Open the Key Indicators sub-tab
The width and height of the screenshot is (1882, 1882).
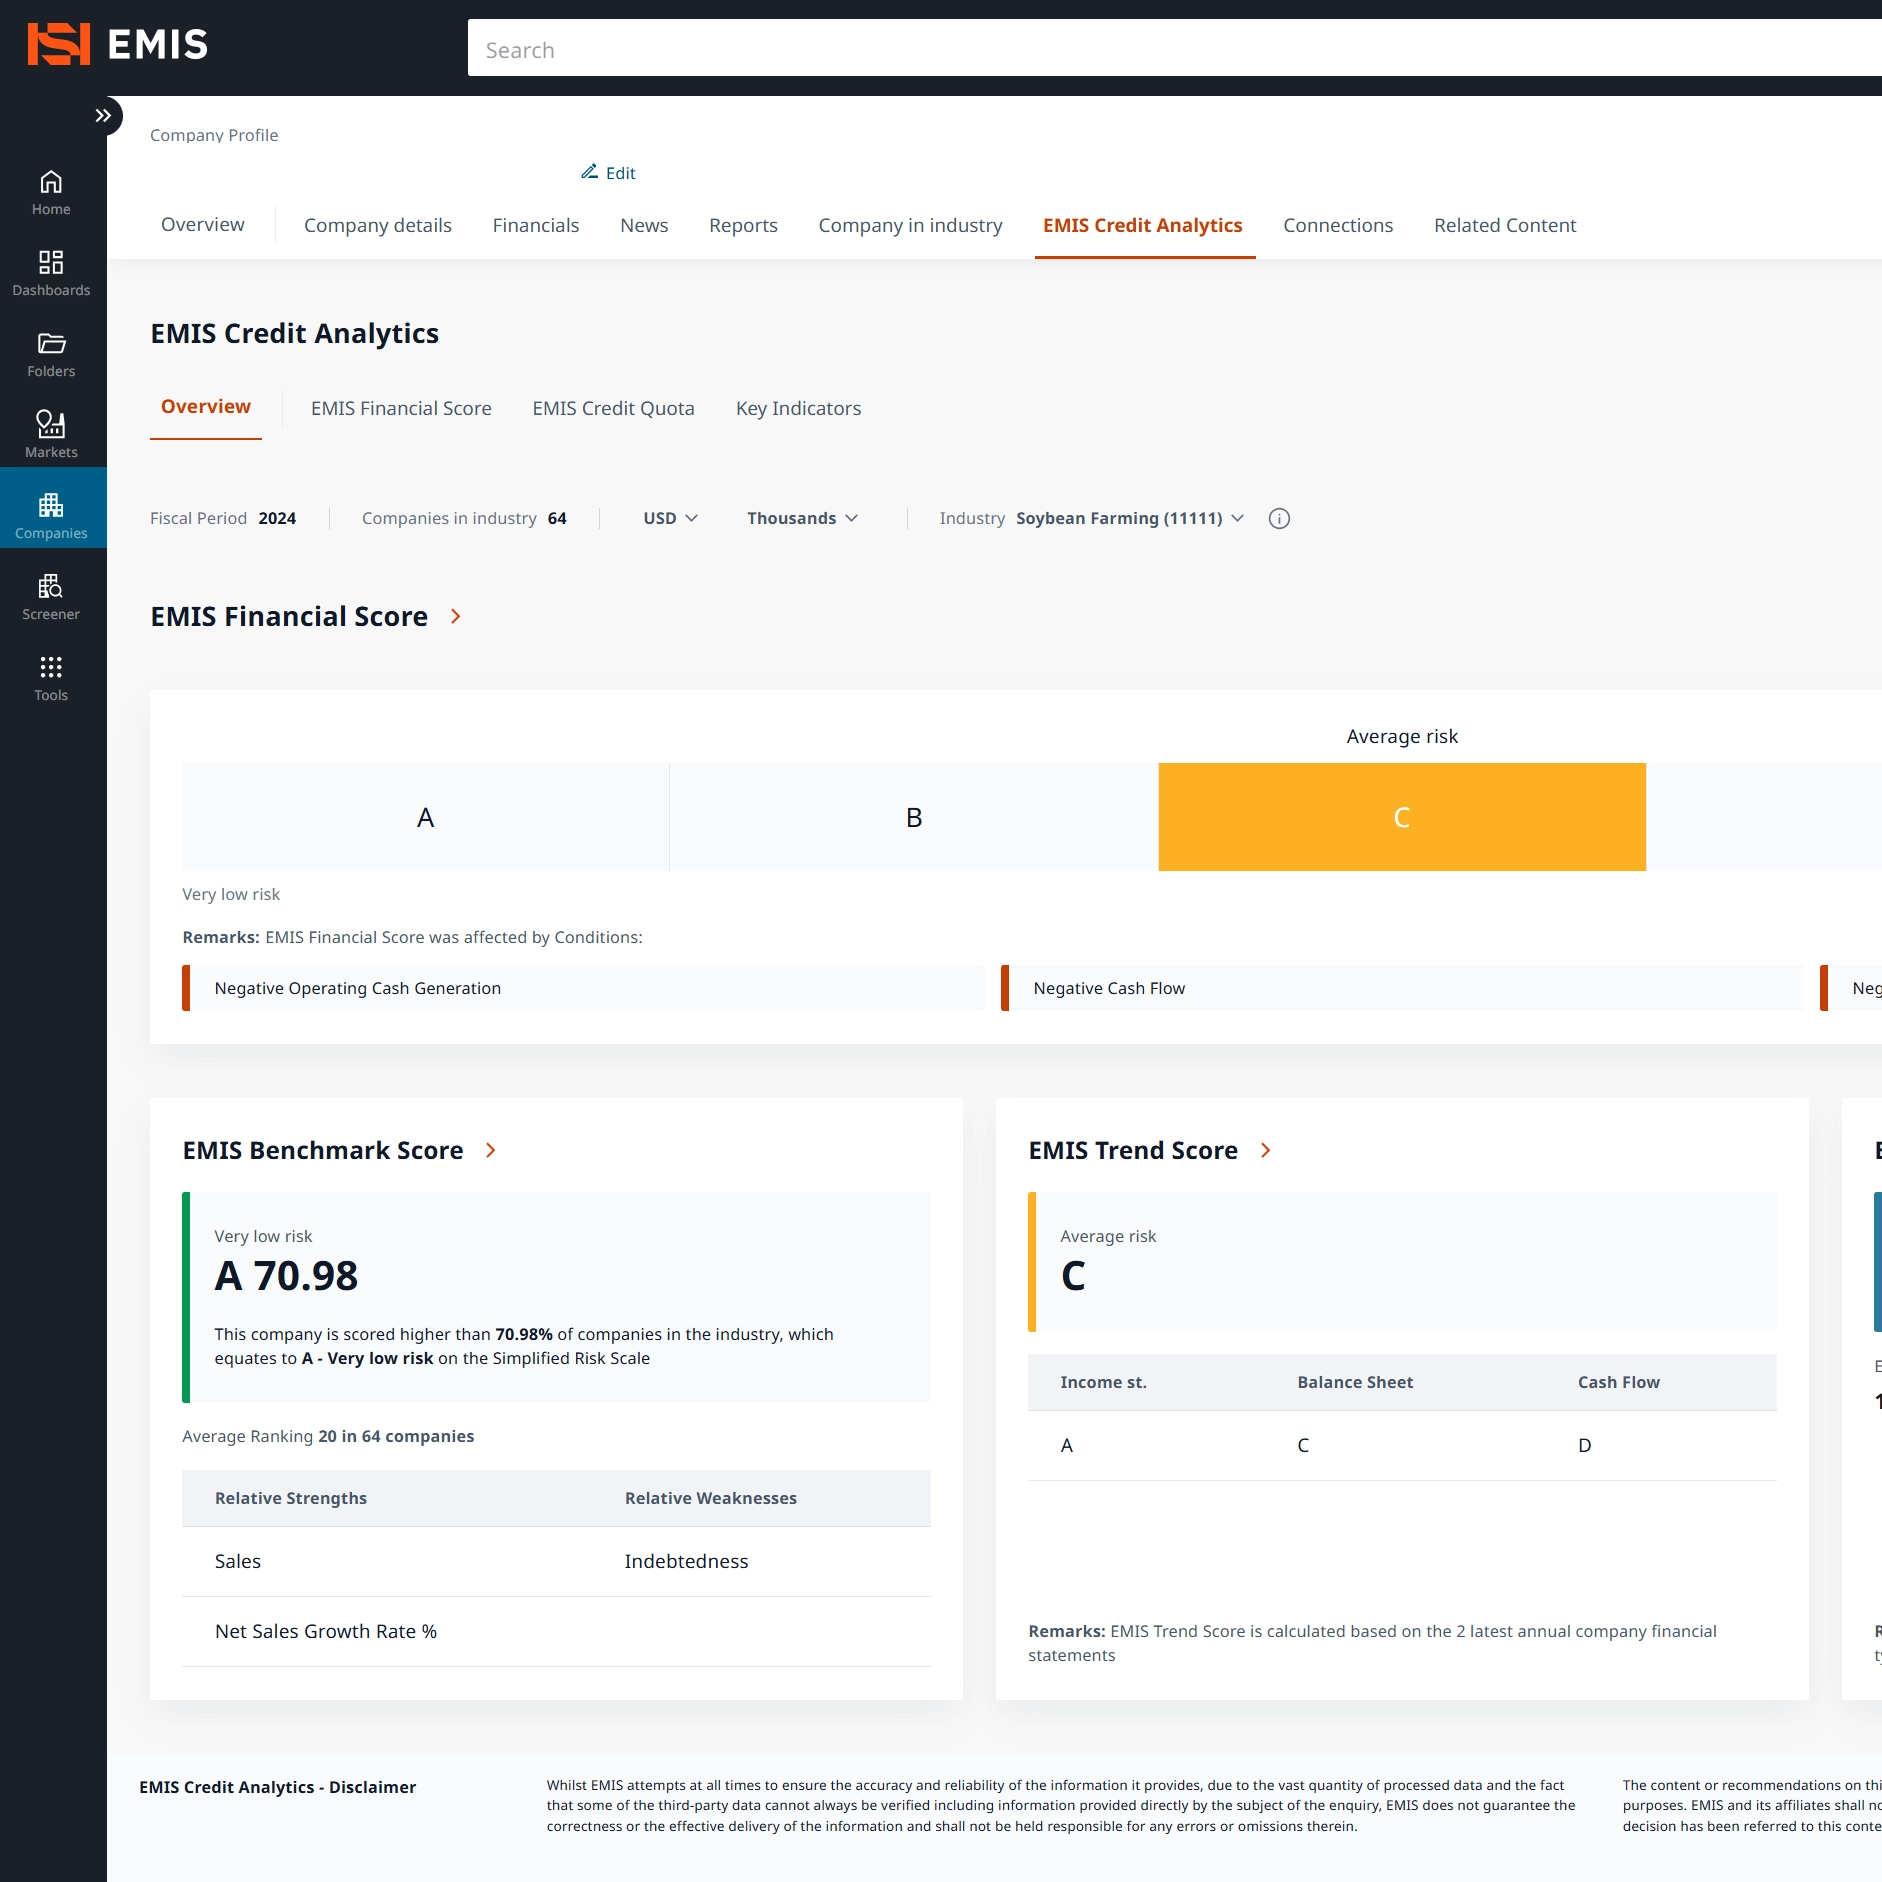click(798, 408)
